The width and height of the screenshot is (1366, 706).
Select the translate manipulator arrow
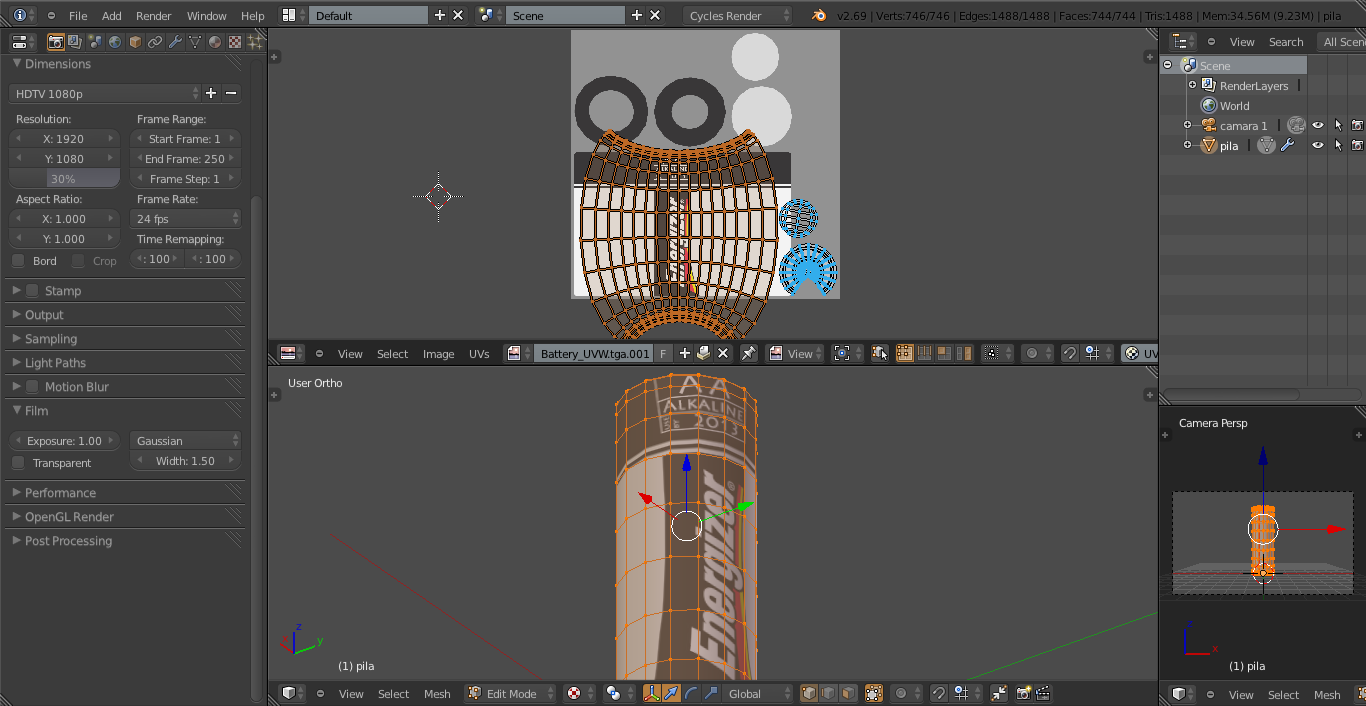pyautogui.click(x=672, y=693)
